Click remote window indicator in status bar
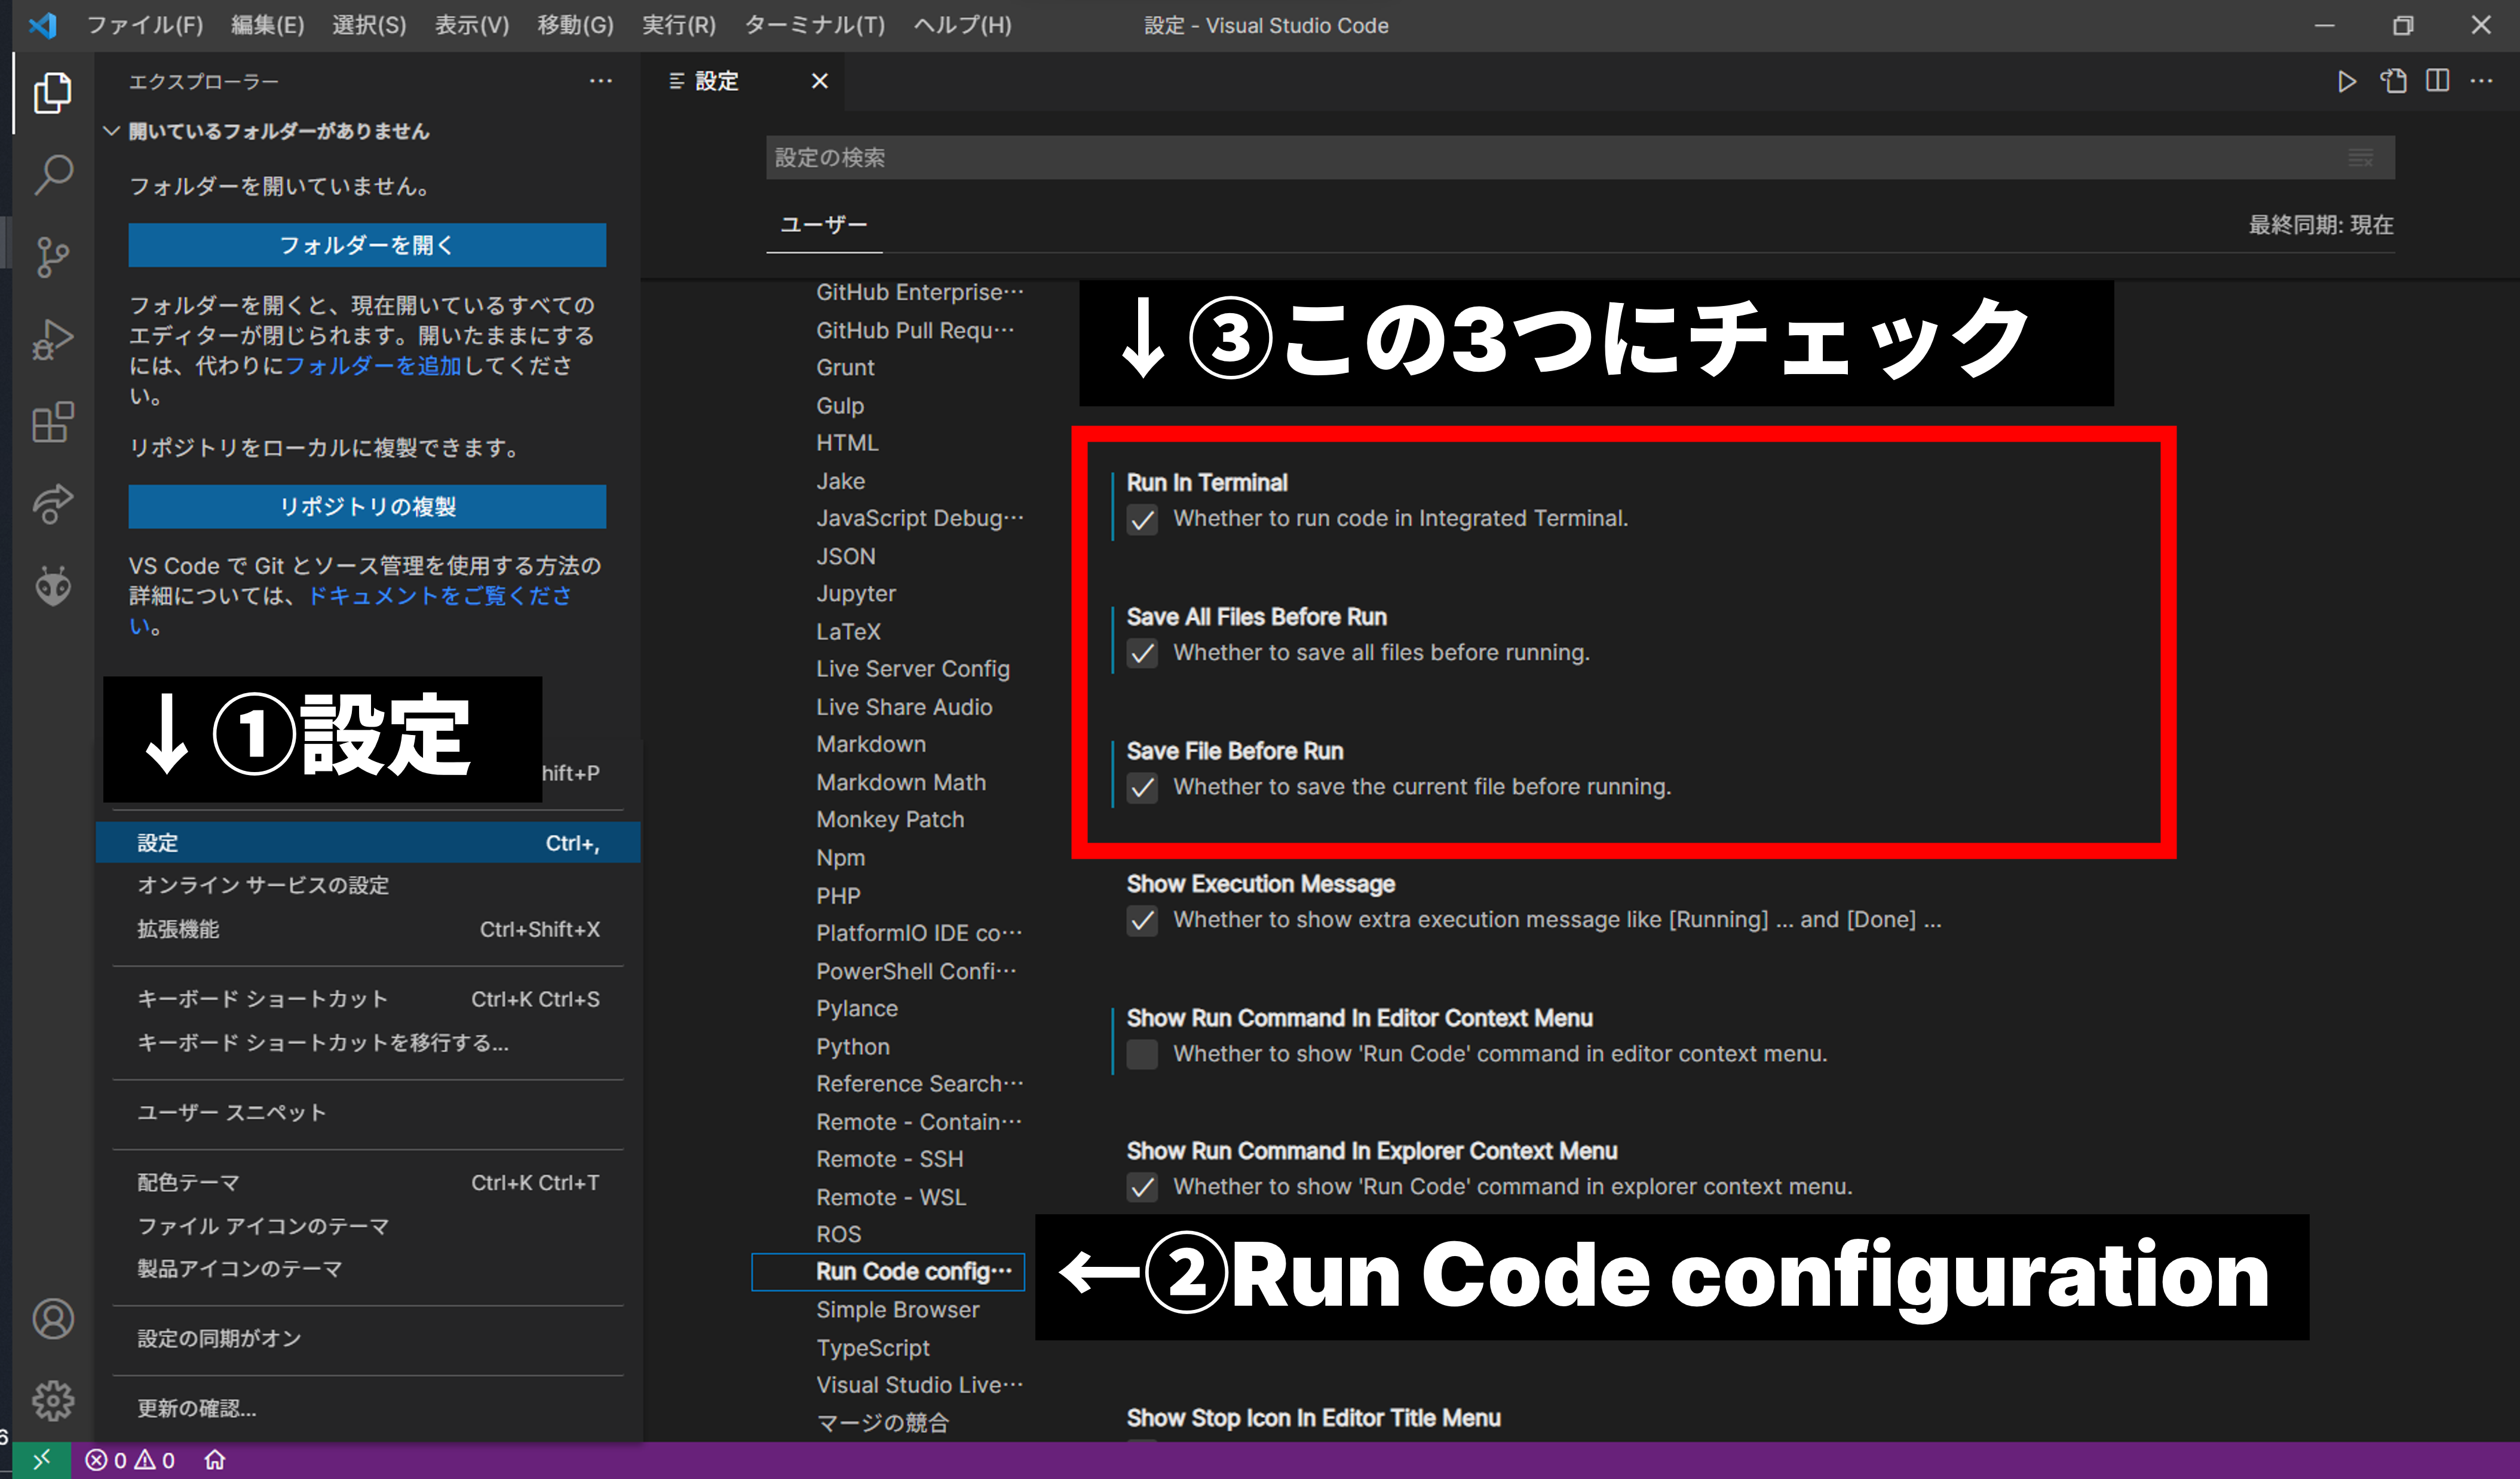Image resolution: width=2520 pixels, height=1479 pixels. [x=41, y=1460]
